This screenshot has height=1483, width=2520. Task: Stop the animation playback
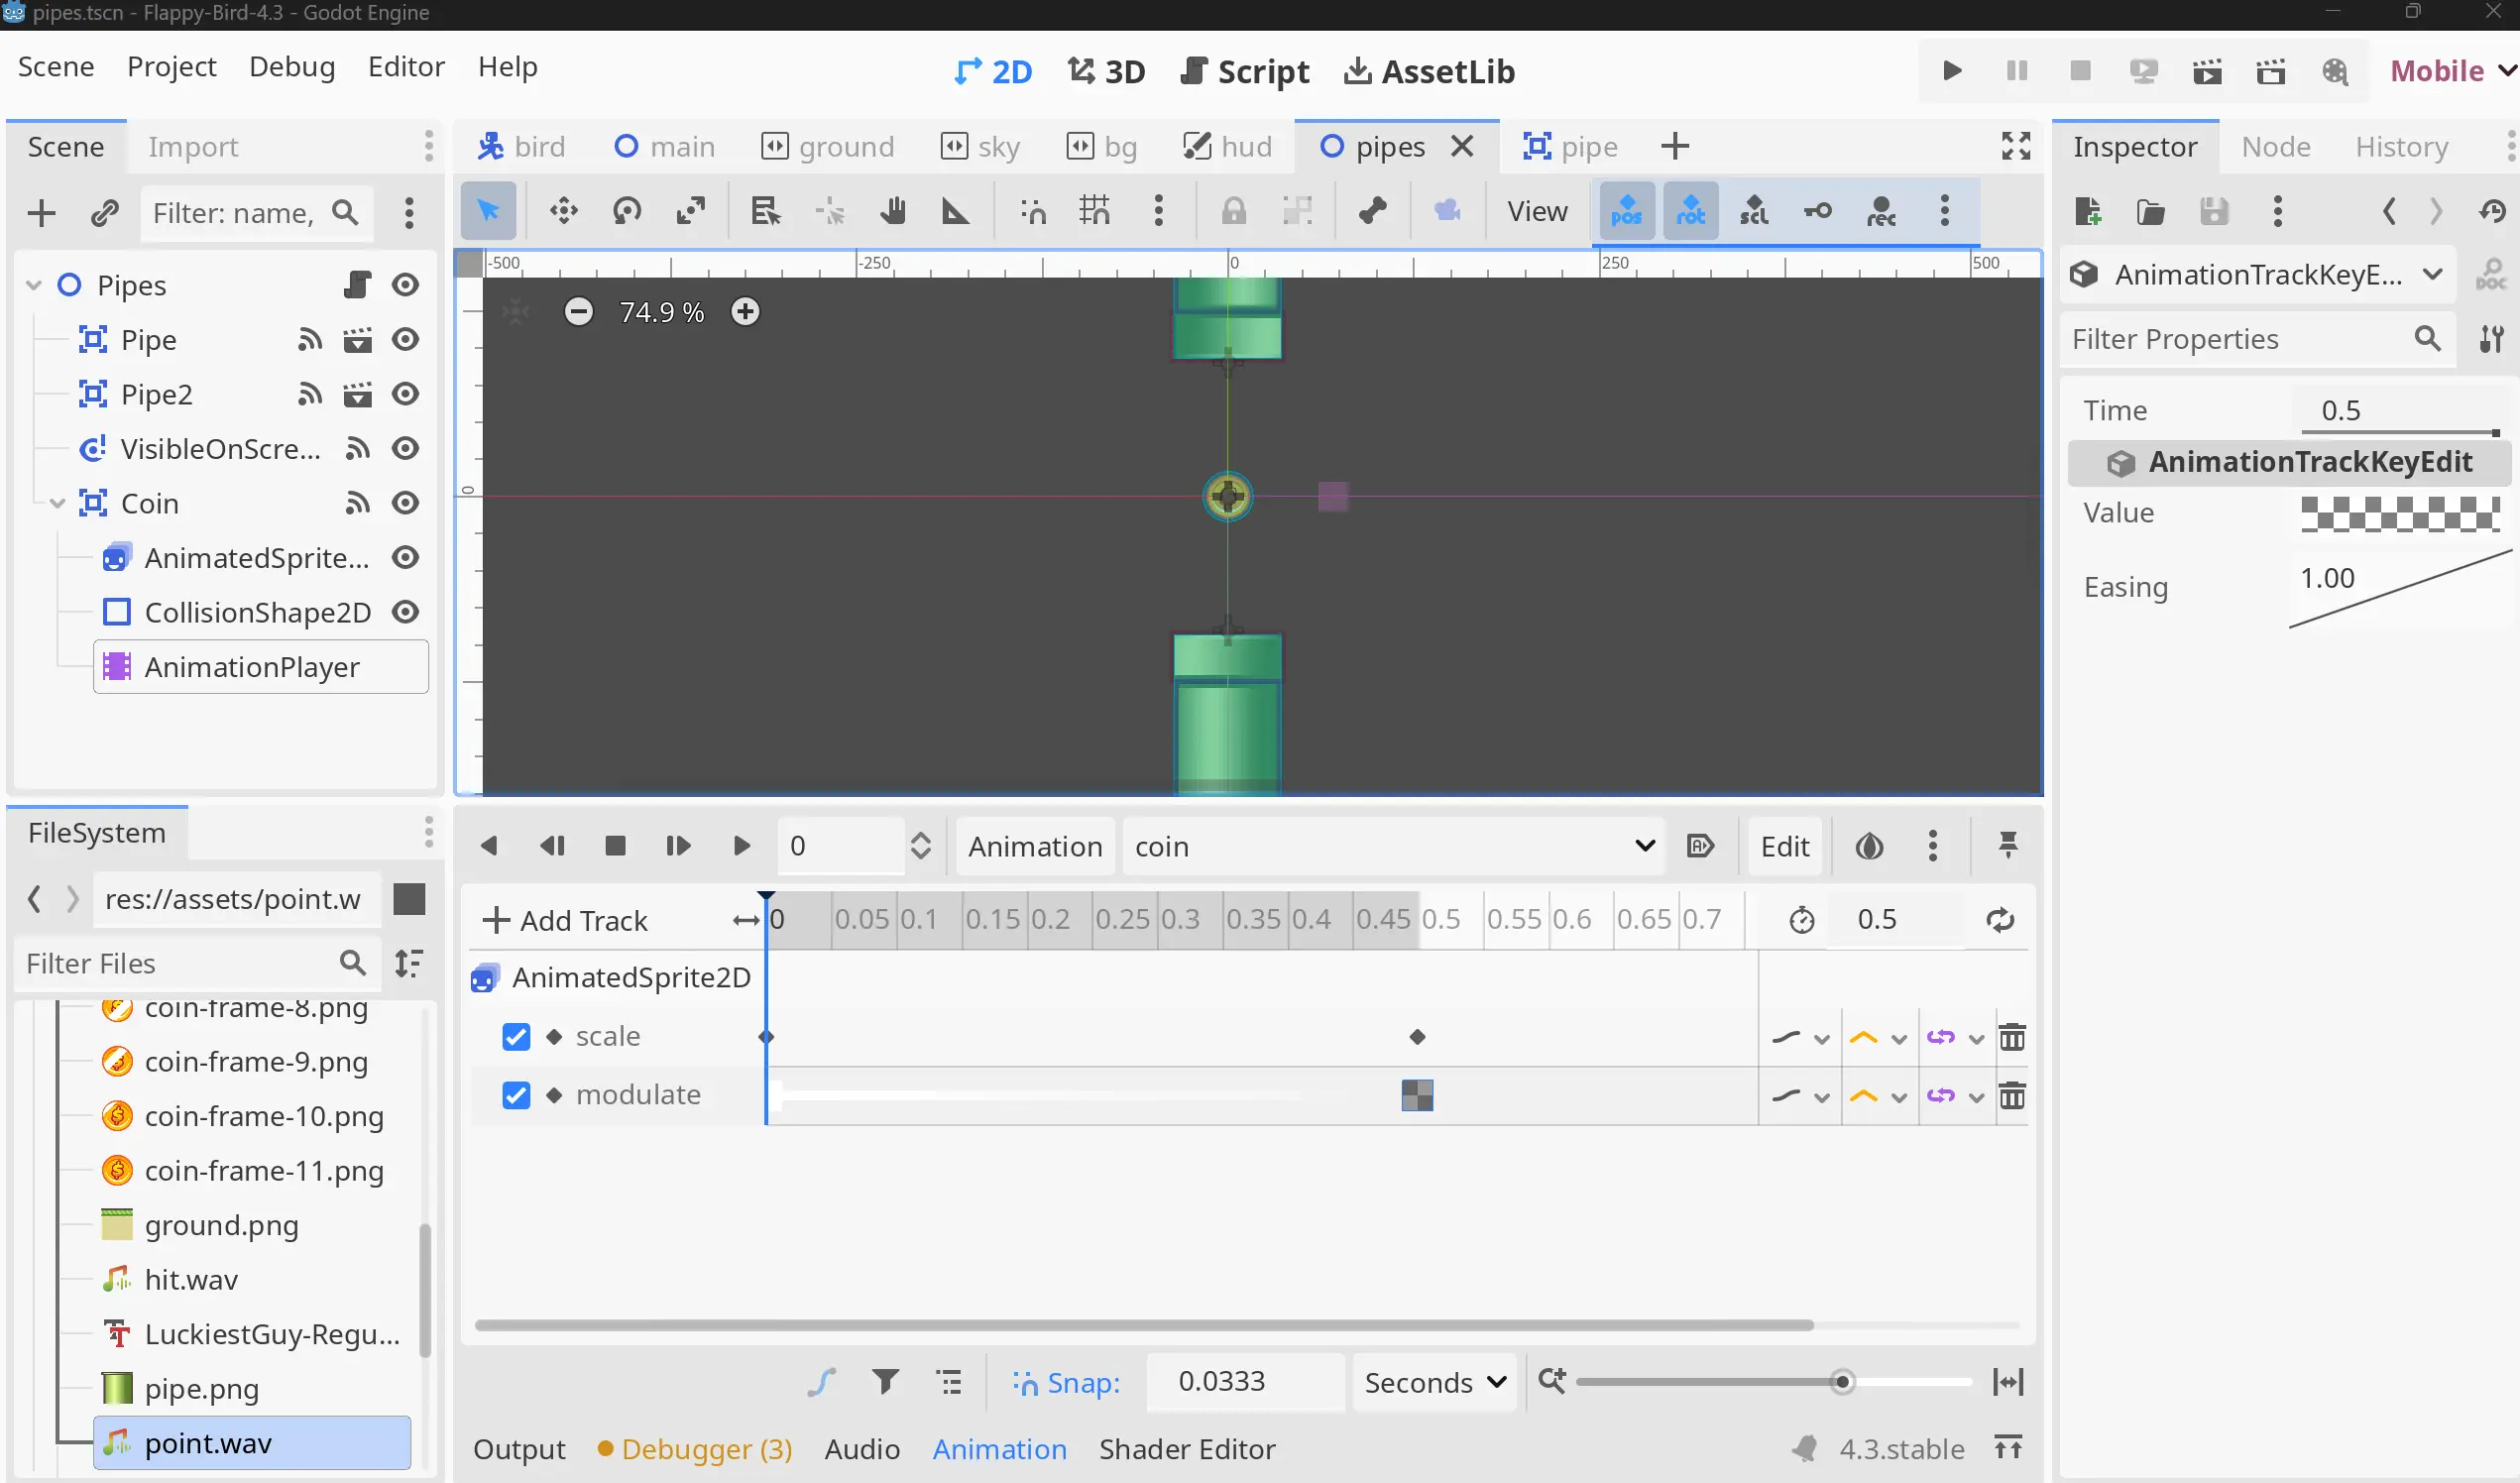click(x=615, y=847)
